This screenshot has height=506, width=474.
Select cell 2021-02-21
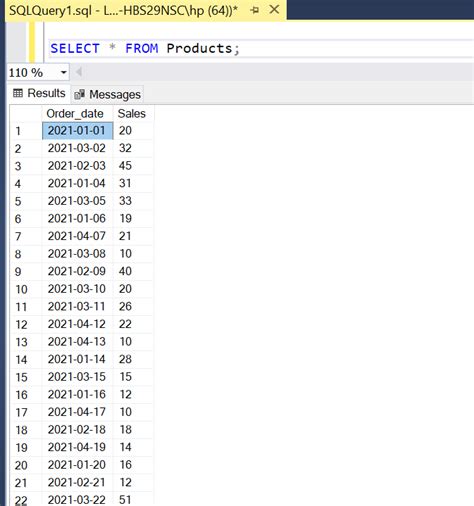point(77,482)
